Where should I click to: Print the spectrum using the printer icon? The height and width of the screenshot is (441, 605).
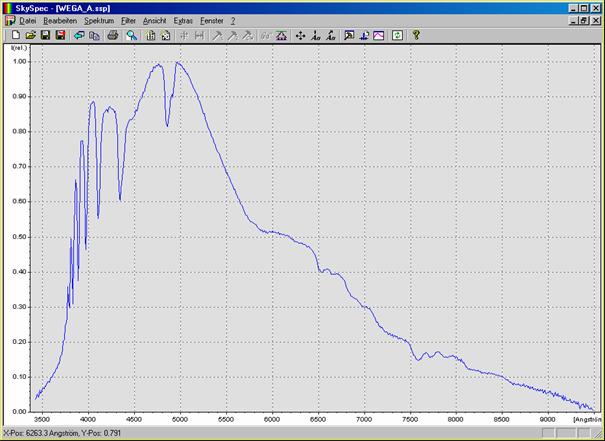coord(113,35)
